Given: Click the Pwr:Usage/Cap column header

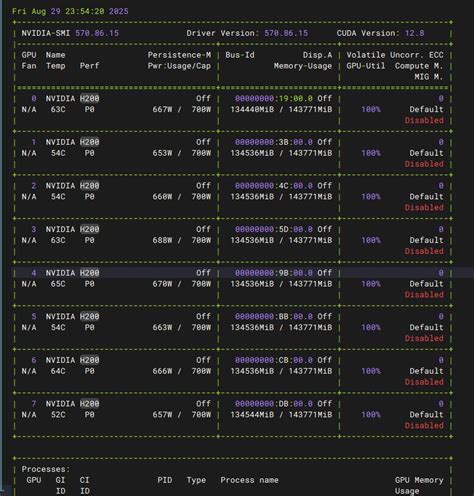Looking at the screenshot, I should [x=179, y=66].
